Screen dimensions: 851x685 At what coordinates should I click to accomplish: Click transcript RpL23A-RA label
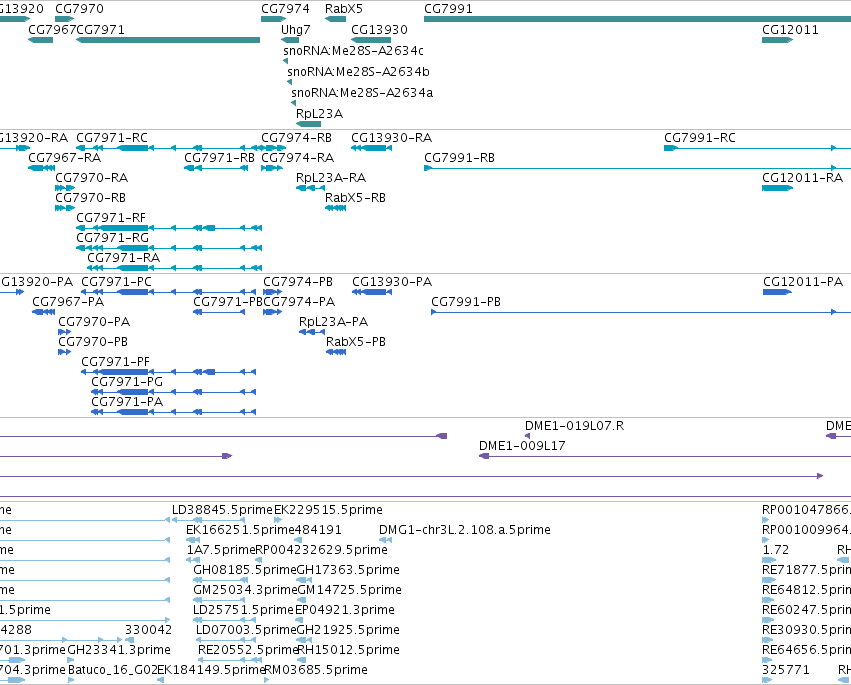(x=331, y=177)
